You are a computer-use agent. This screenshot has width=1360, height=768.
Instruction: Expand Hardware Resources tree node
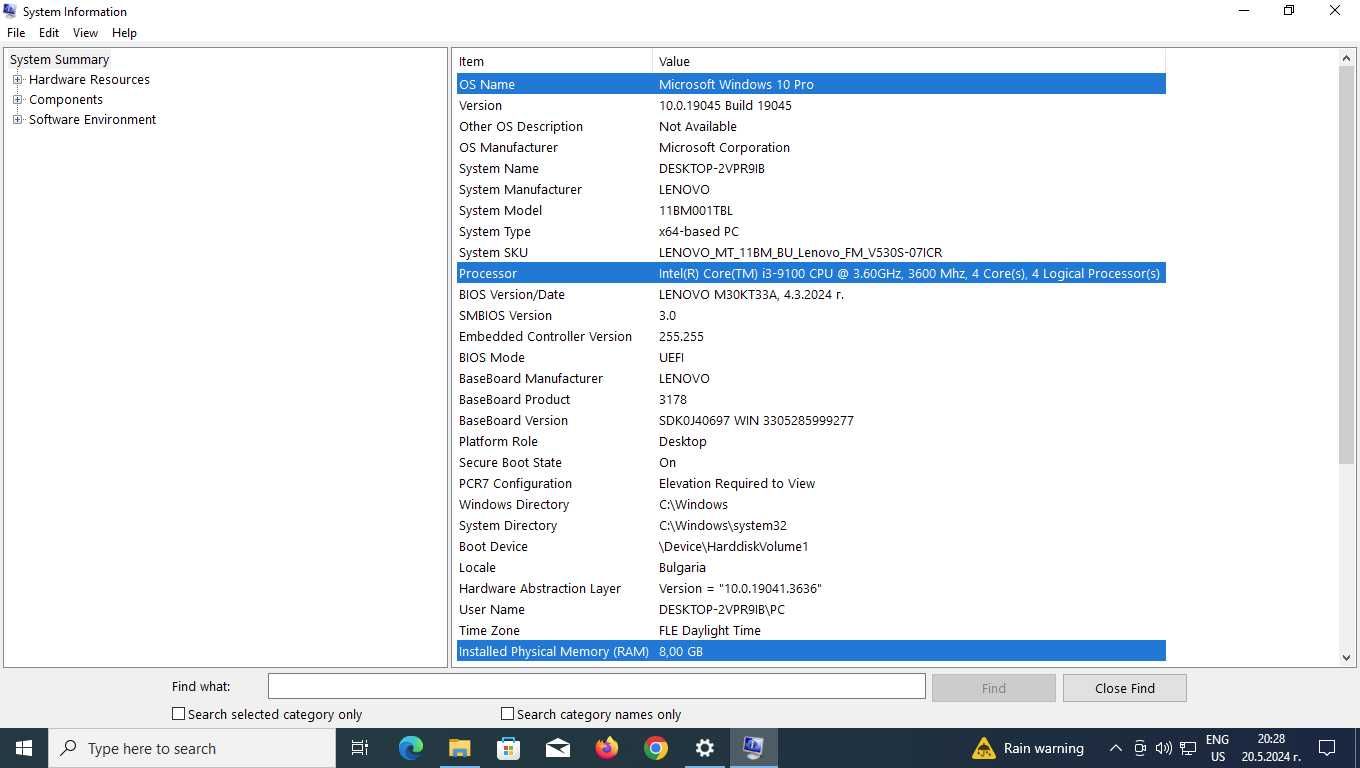click(17, 80)
